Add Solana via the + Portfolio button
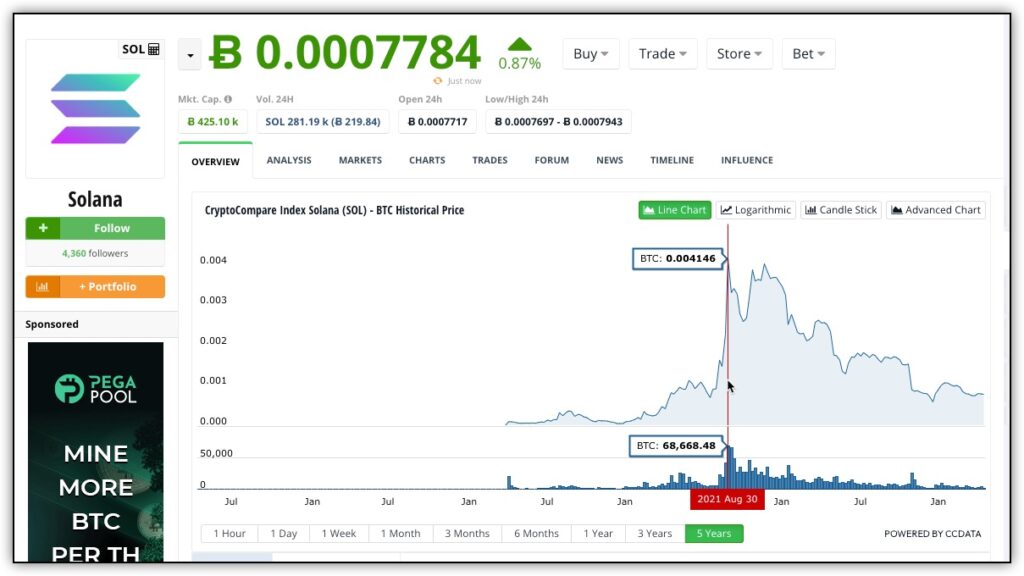 (95, 287)
